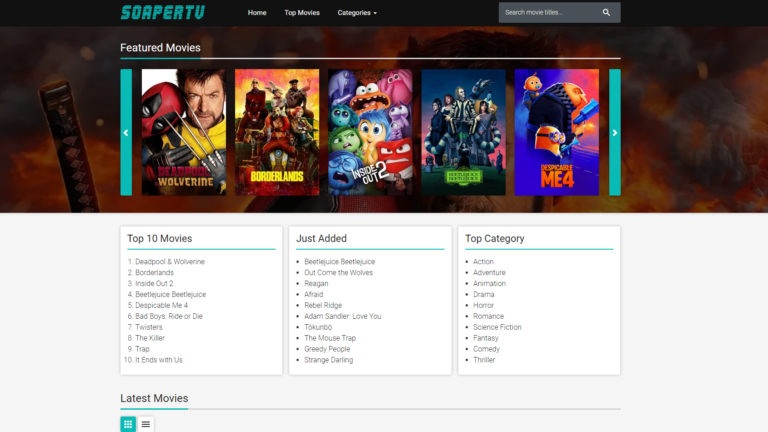Switch to grid view layout
The height and width of the screenshot is (432, 768).
[x=128, y=424]
